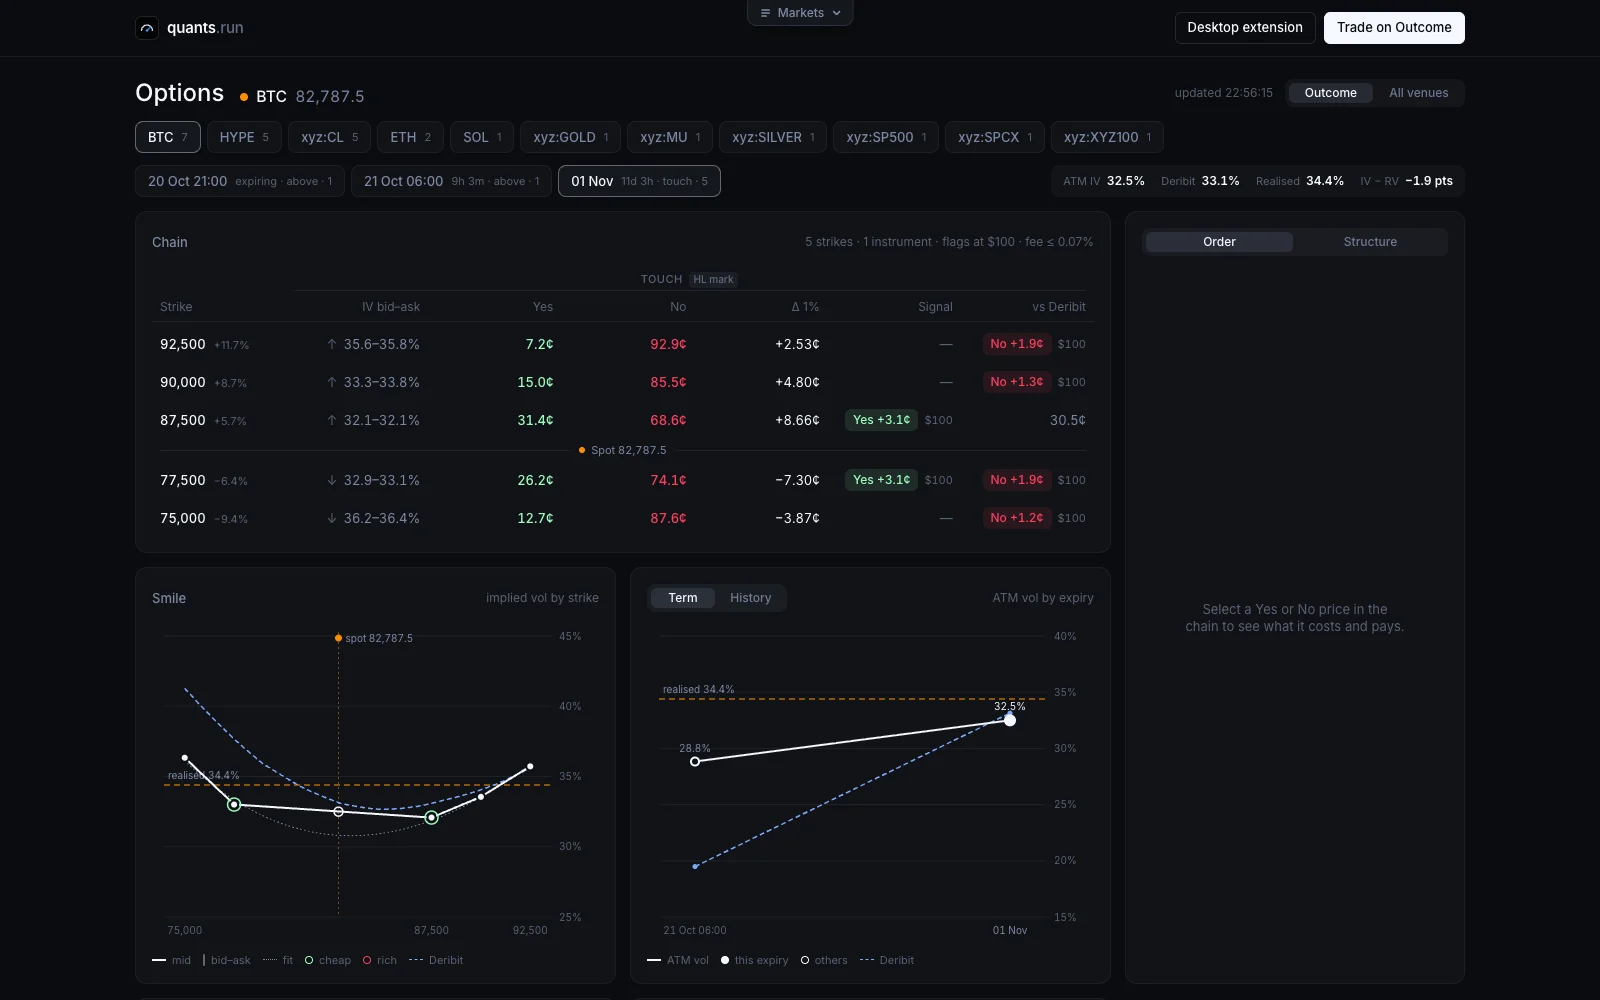Viewport: 1600px width, 1000px height.
Task: Click the IV − RV −1.9 pts stat
Action: click(1406, 181)
